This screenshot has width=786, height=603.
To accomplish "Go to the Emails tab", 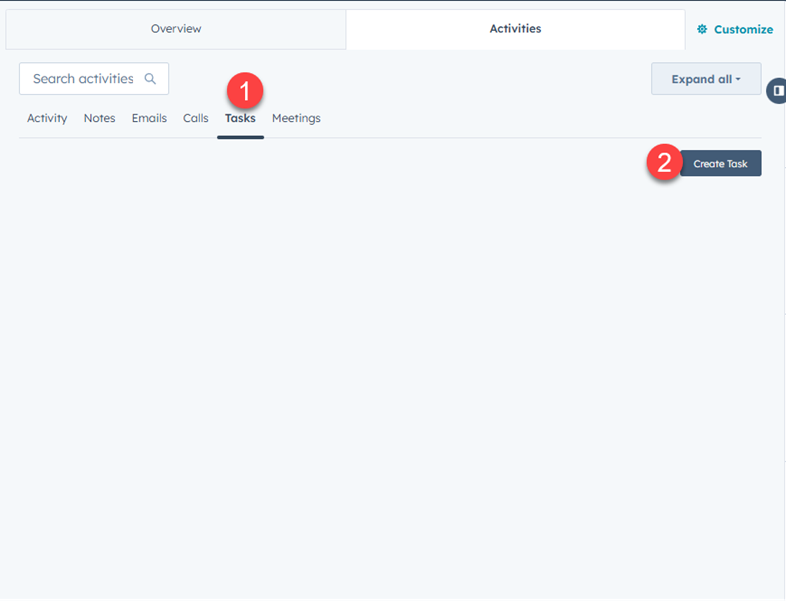I will coord(149,118).
